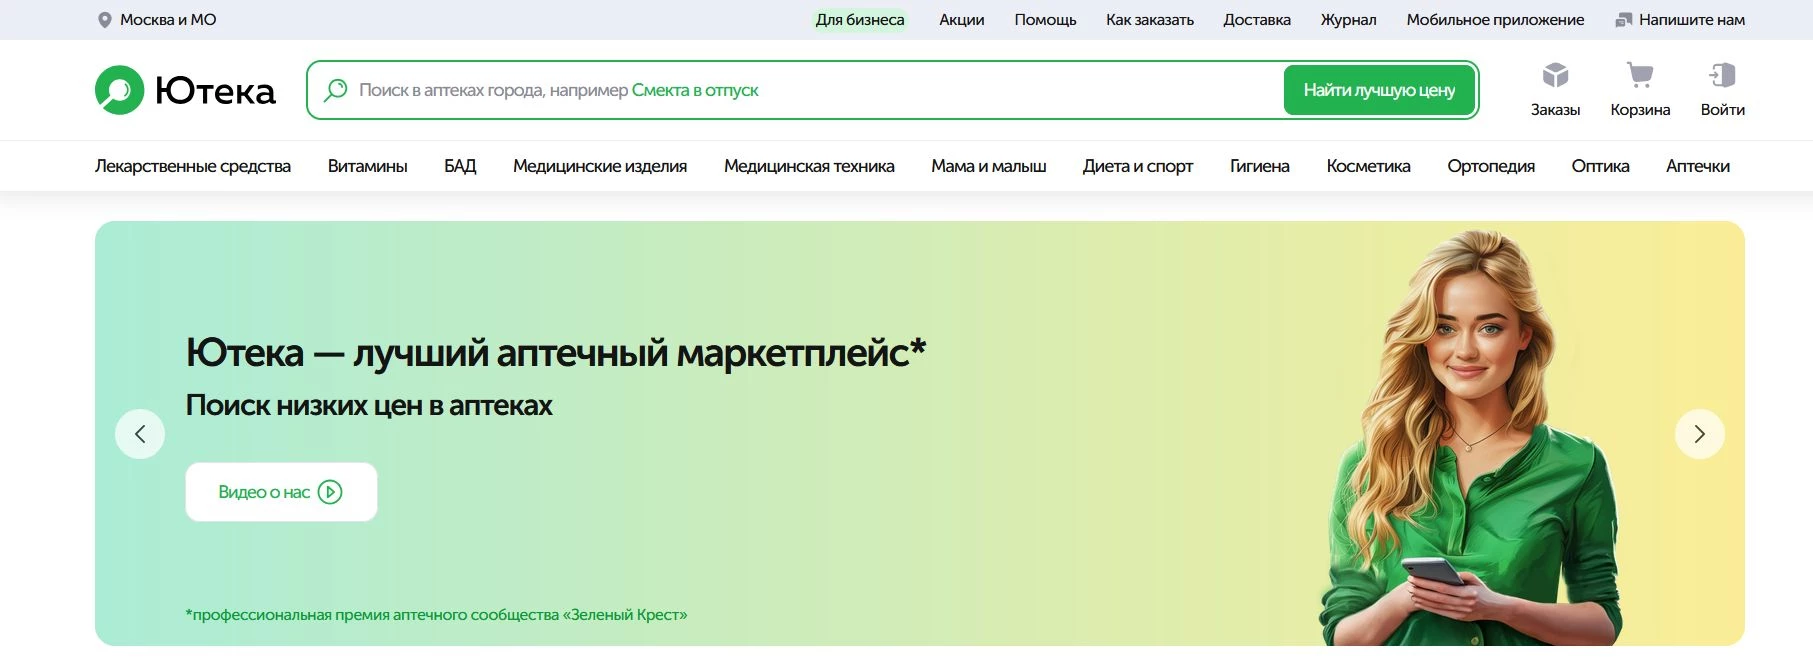Click the Ютека logo icon

coord(120,90)
